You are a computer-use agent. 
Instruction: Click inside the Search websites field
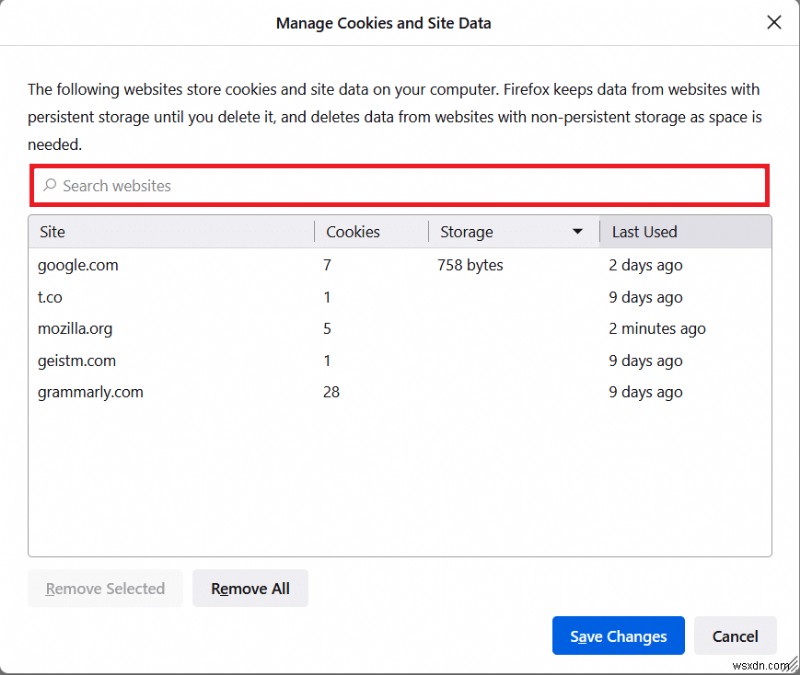[300, 186]
